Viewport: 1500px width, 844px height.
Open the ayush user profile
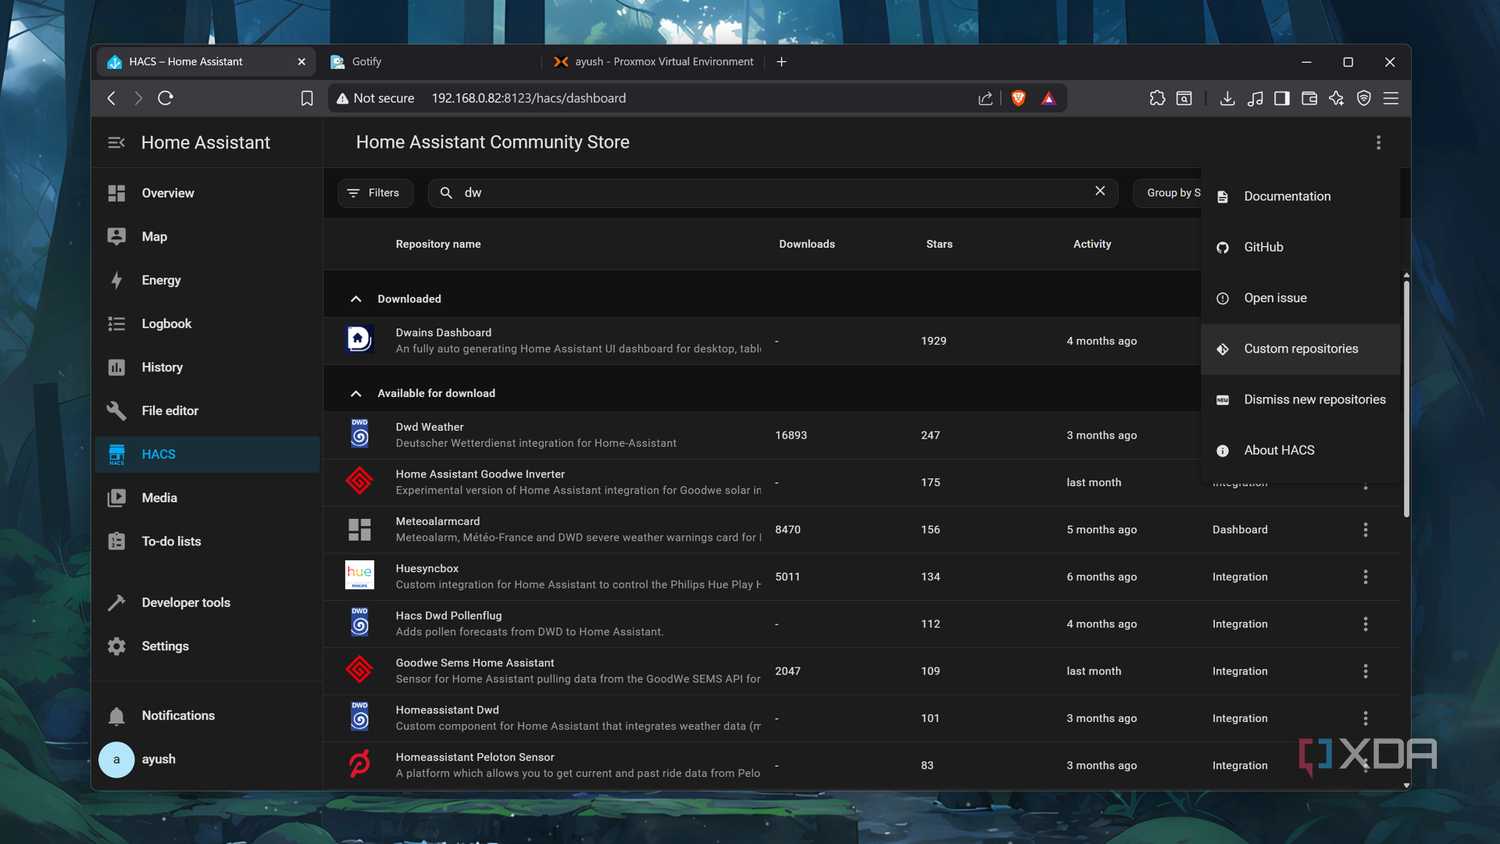pyautogui.click(x=207, y=759)
